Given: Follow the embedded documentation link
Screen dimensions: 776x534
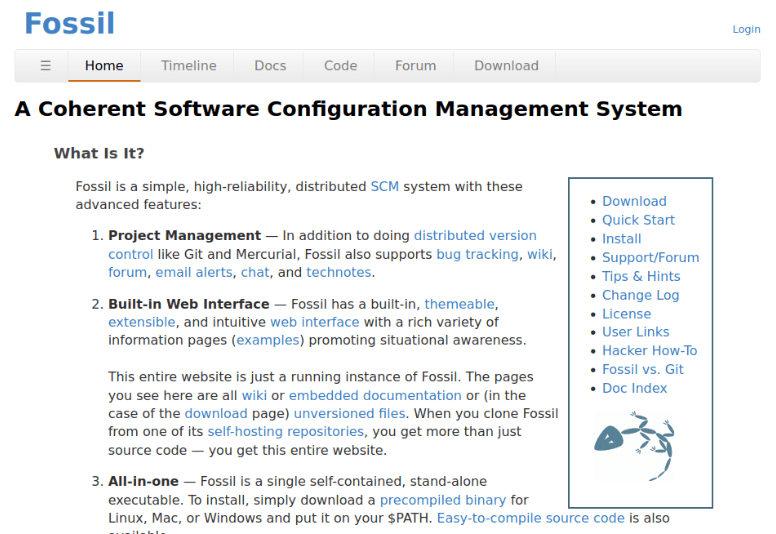Looking at the screenshot, I should (375, 395).
